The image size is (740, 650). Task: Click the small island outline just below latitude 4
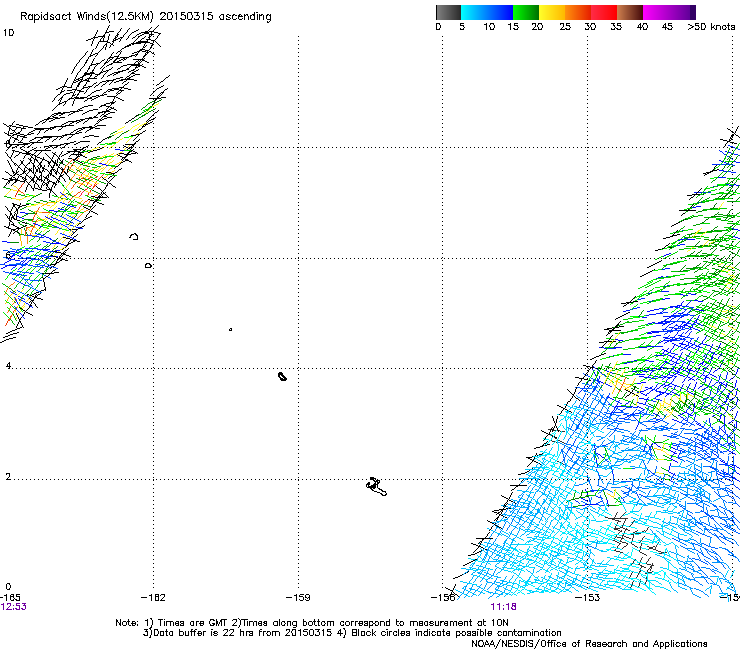click(282, 376)
